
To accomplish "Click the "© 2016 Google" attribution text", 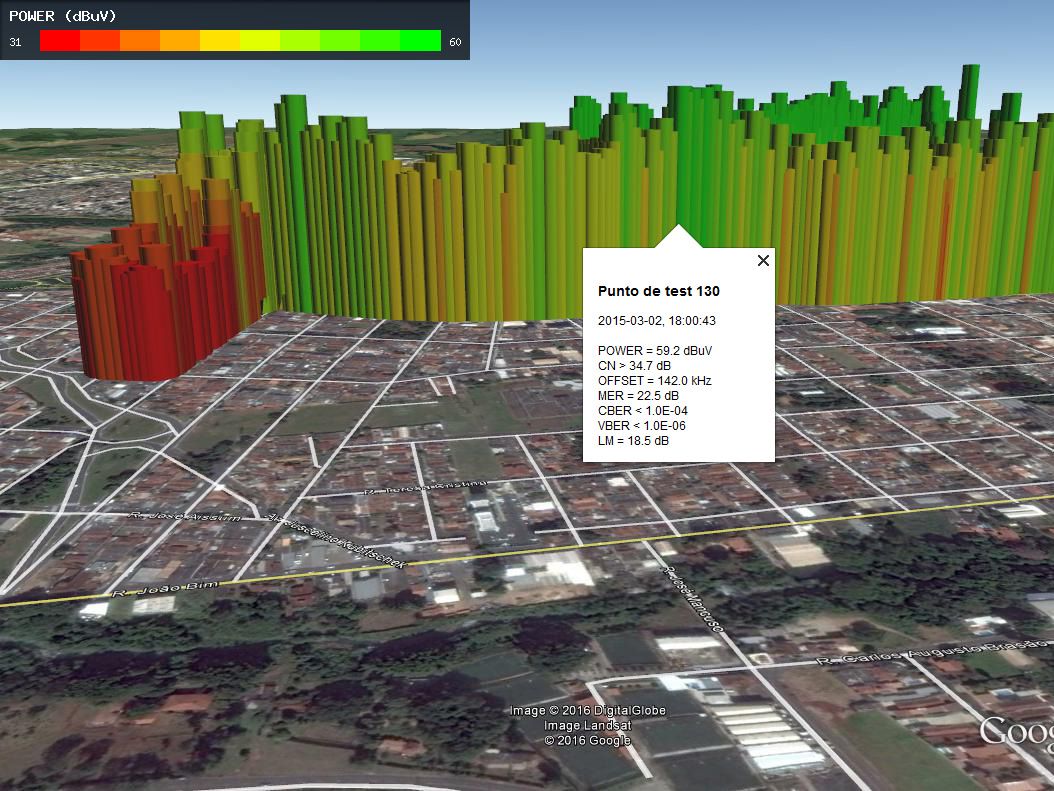I will pyautogui.click(x=586, y=741).
